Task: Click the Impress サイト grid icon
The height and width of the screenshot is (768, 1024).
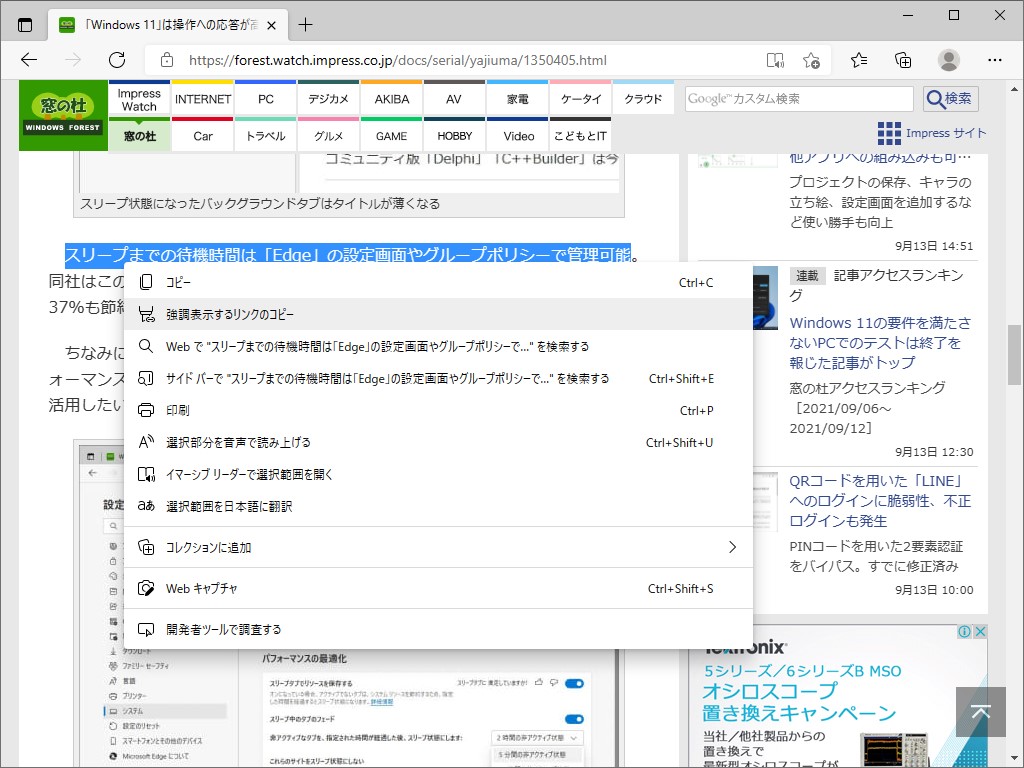Action: click(x=888, y=133)
